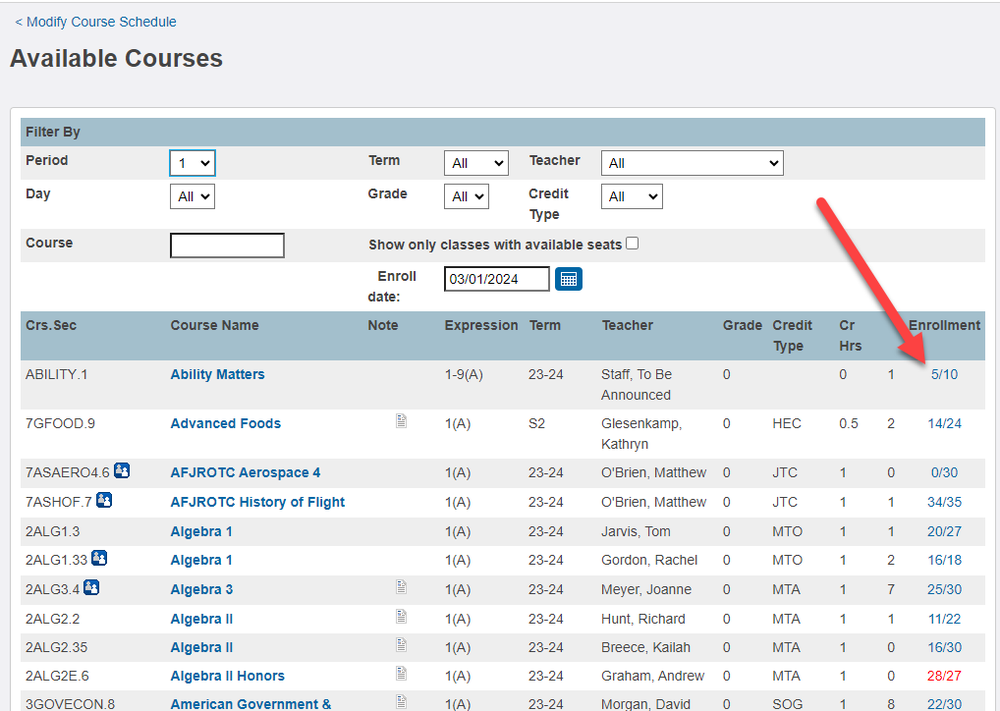Open the Teacher filter dropdown

tap(692, 163)
